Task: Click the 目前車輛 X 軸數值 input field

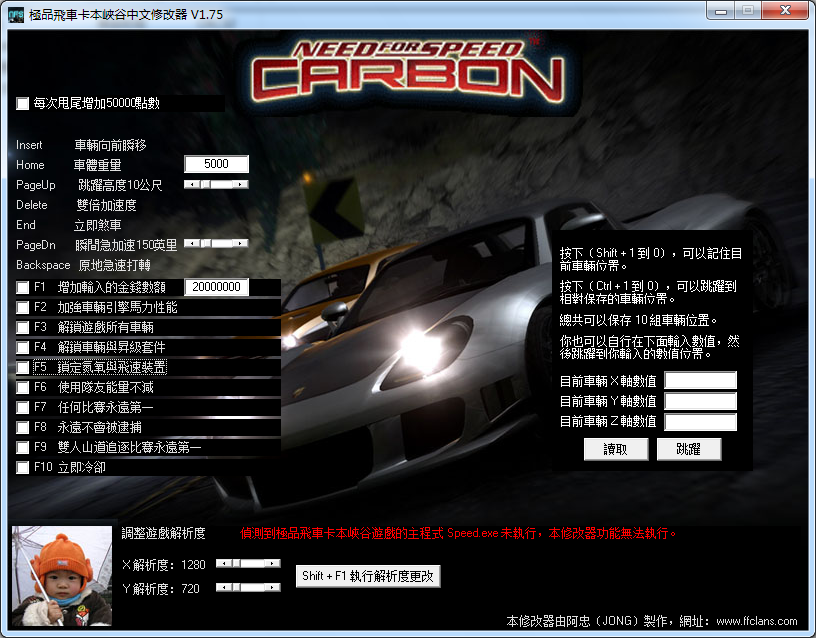Action: point(700,380)
